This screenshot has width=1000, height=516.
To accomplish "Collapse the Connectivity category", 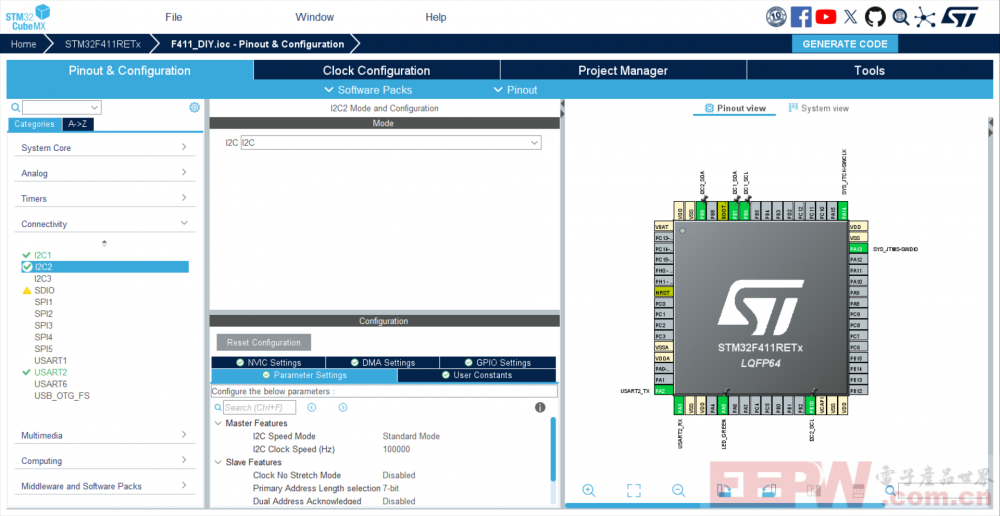I will pyautogui.click(x=105, y=224).
